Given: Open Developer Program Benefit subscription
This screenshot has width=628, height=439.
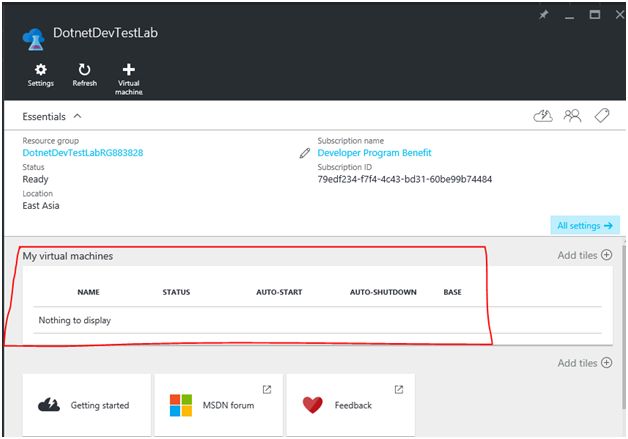Looking at the screenshot, I should click(374, 153).
